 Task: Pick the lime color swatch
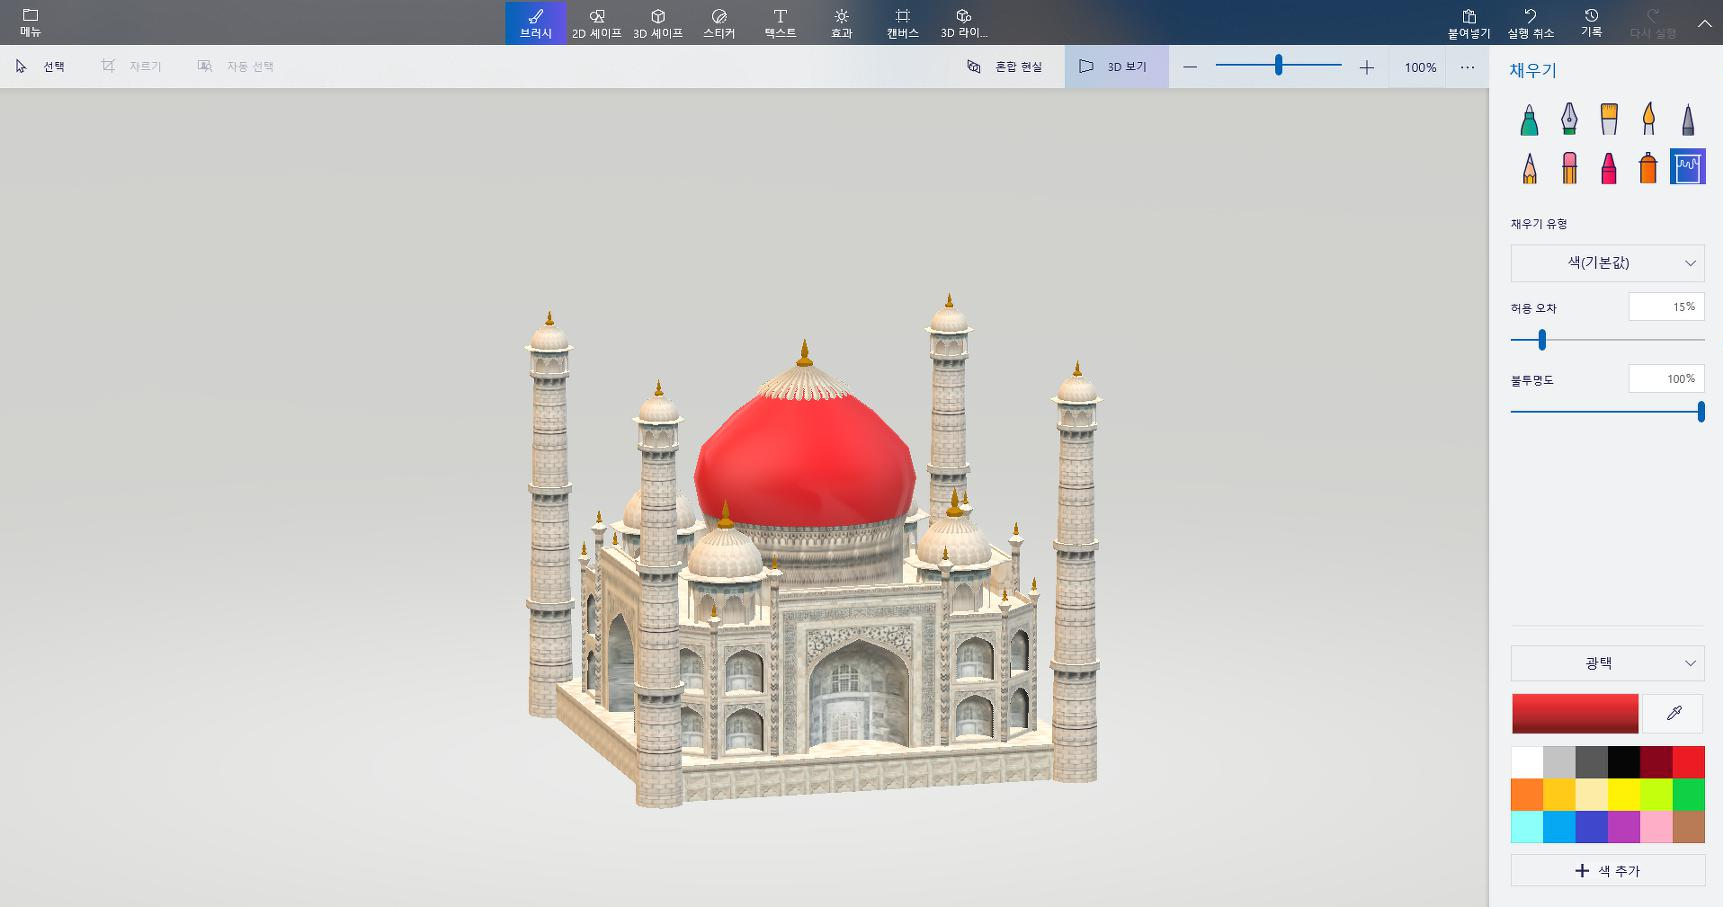click(1656, 795)
